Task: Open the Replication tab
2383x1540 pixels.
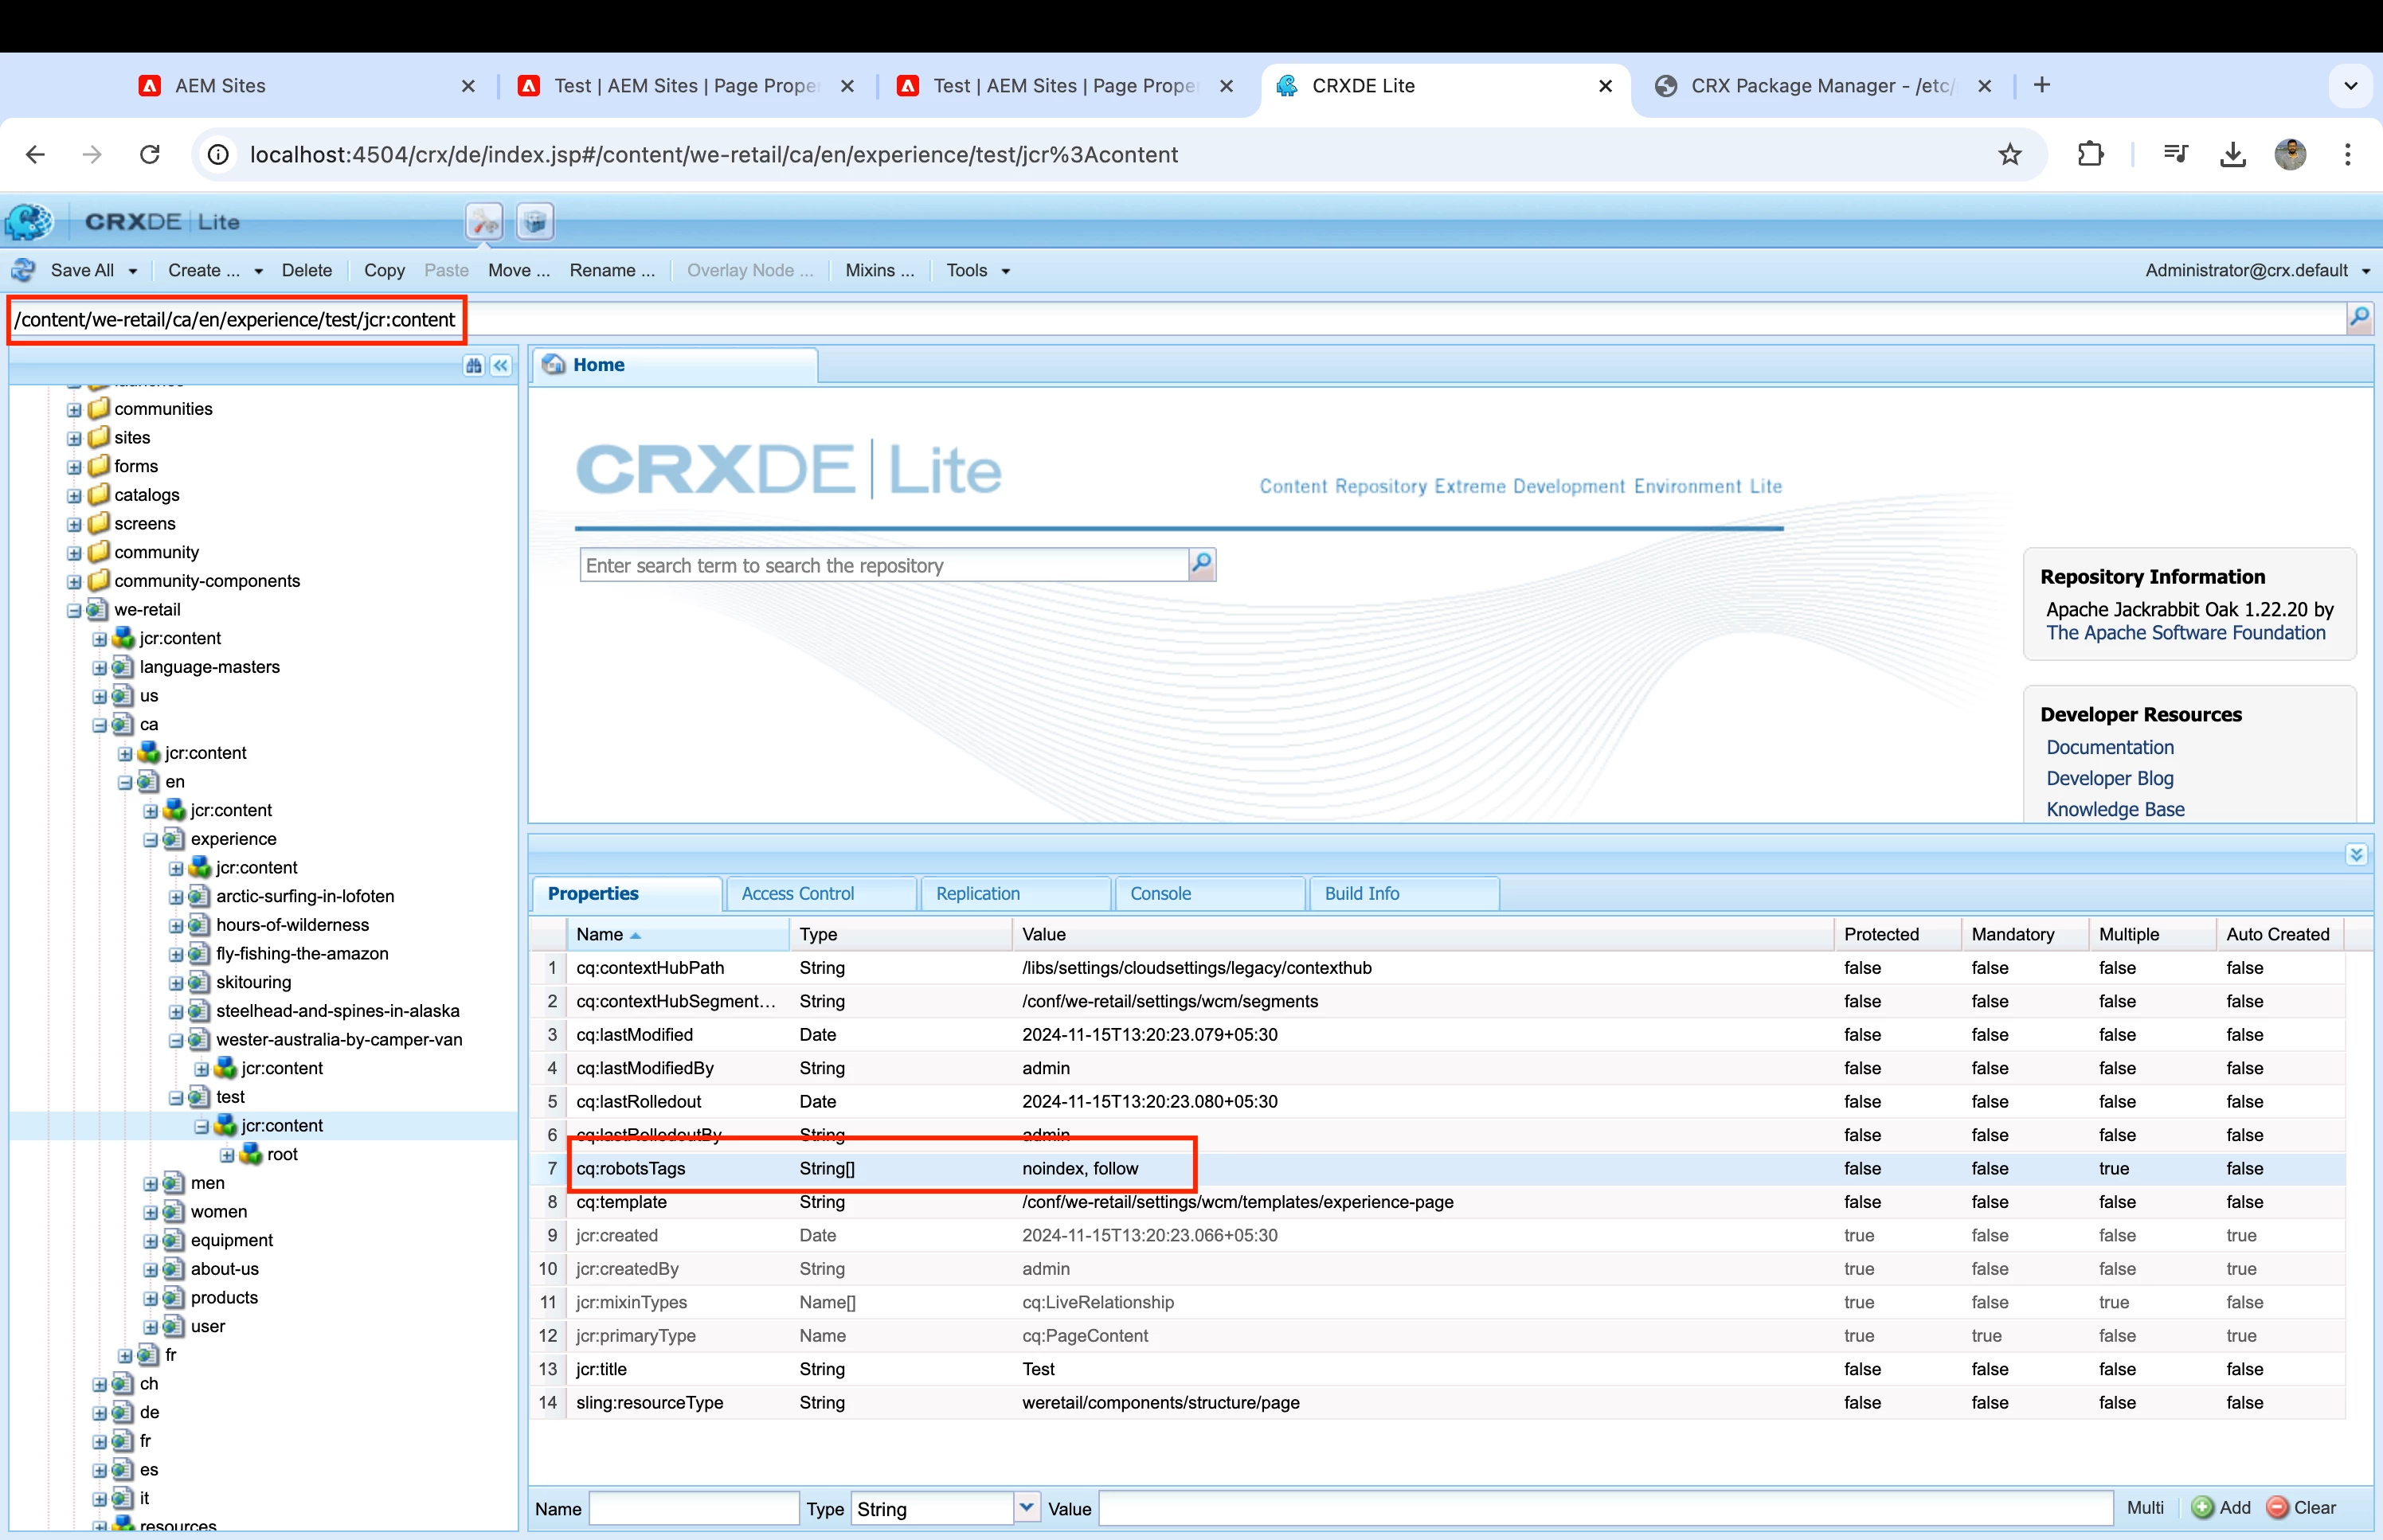Action: (977, 893)
